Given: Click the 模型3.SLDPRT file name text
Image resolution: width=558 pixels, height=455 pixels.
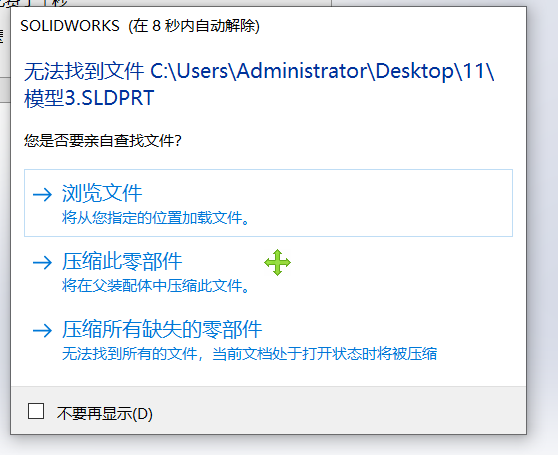Looking at the screenshot, I should click(89, 98).
